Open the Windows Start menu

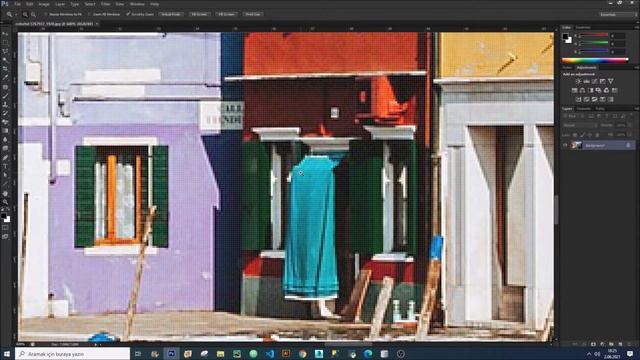pyautogui.click(x=7, y=353)
